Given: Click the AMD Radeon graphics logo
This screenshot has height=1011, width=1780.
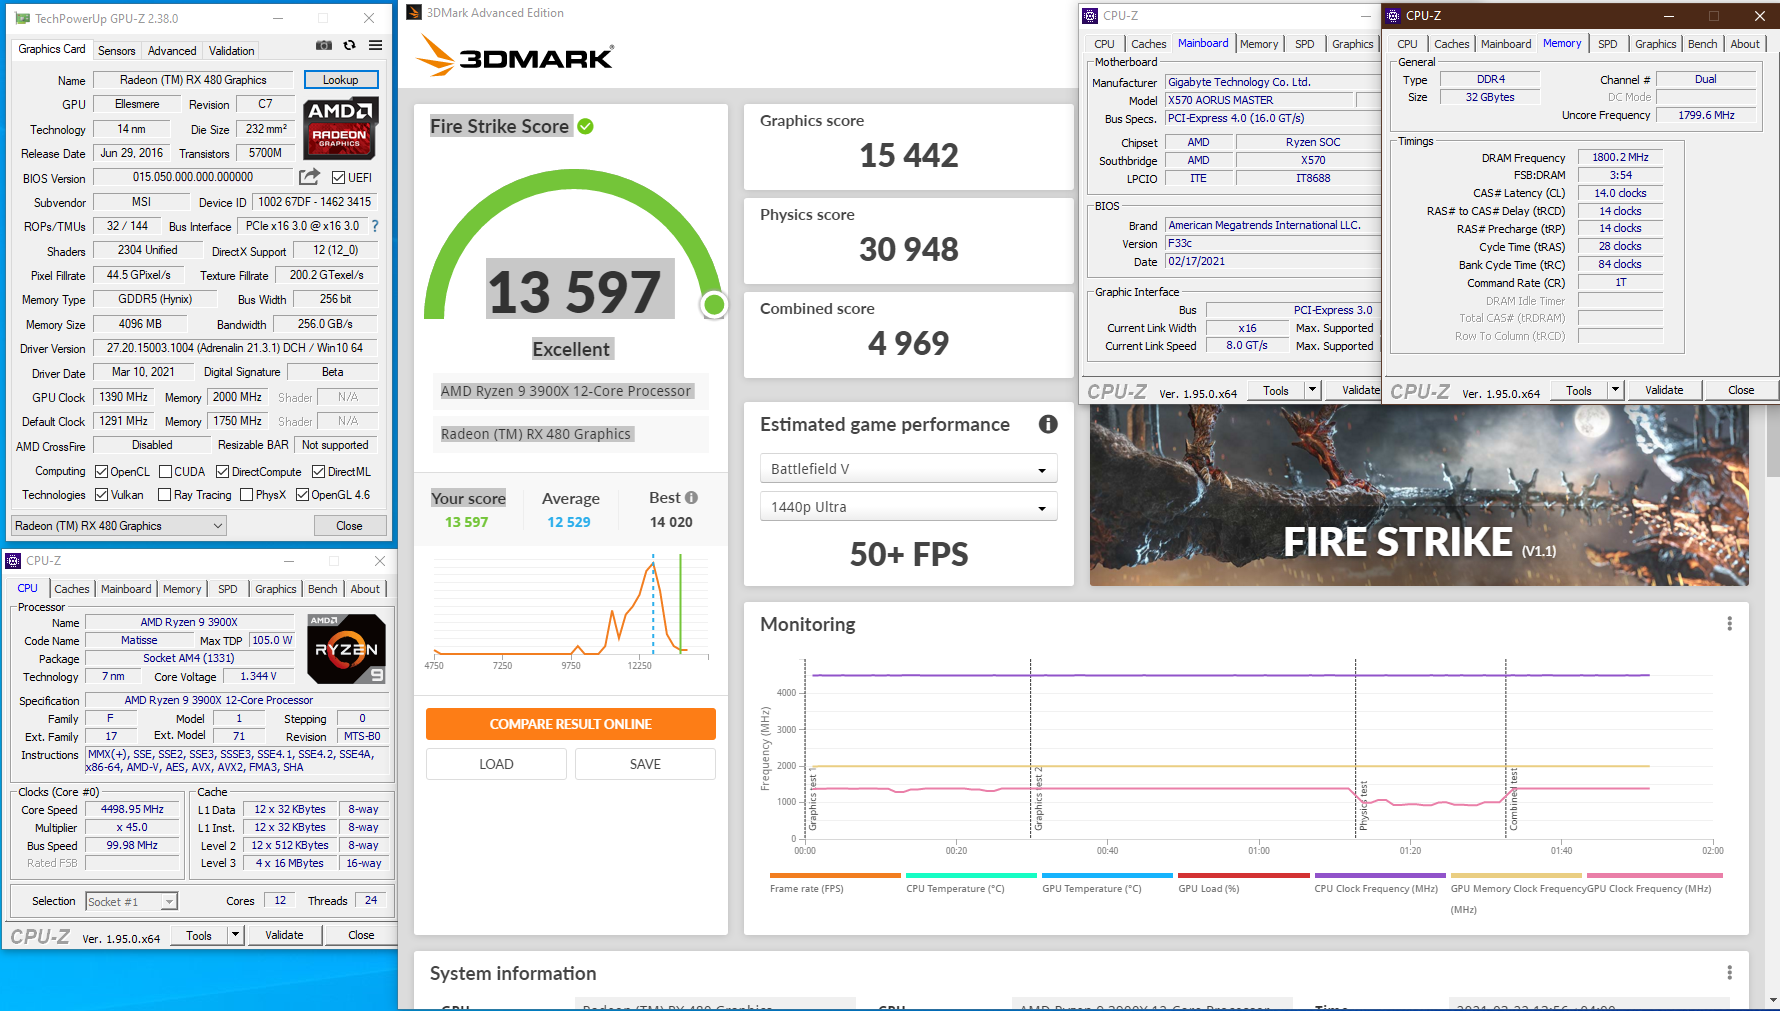Looking at the screenshot, I should tap(340, 129).
